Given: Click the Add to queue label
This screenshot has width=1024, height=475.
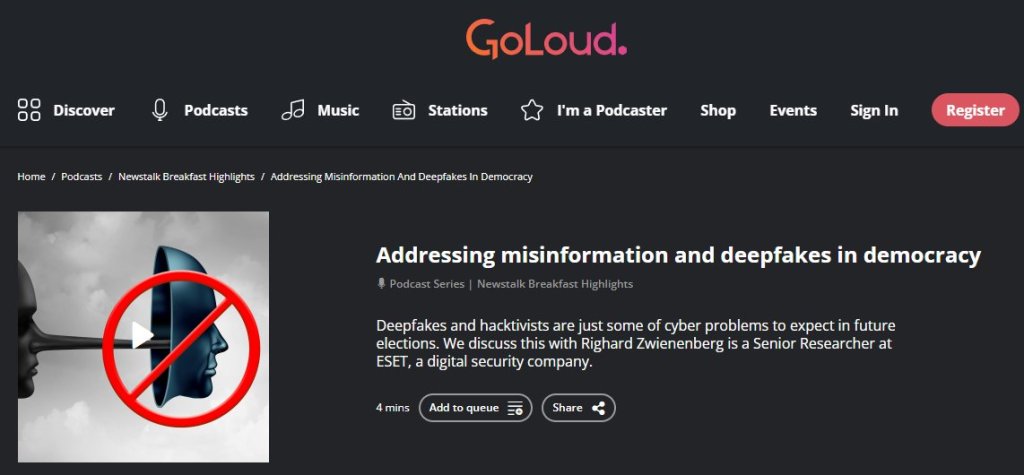Looking at the screenshot, I should [464, 408].
